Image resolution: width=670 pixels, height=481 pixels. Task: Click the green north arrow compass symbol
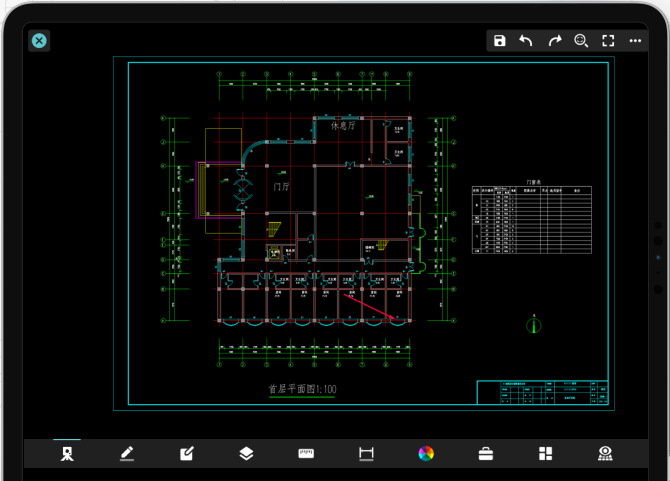(534, 325)
